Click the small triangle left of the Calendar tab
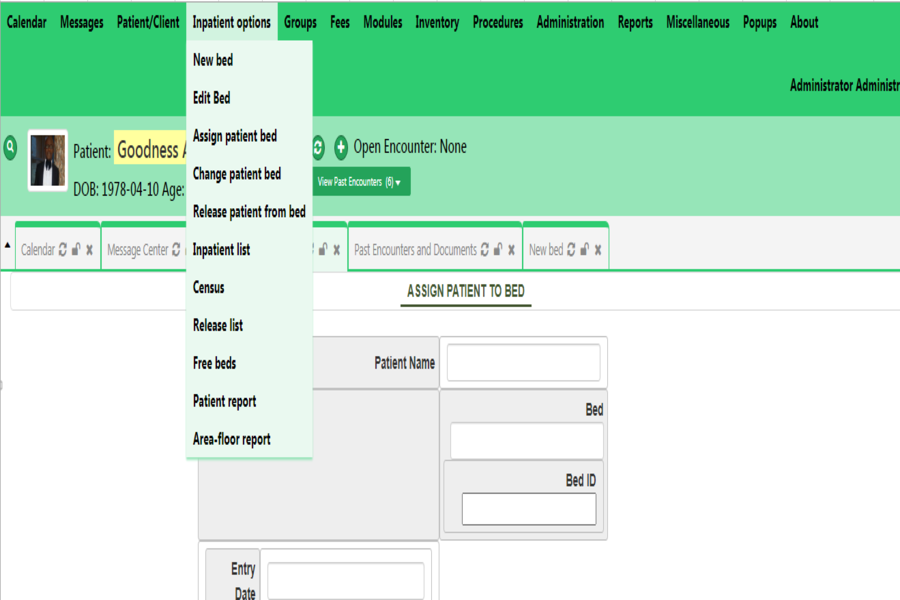Screen dimensions: 900x600 point(7,245)
